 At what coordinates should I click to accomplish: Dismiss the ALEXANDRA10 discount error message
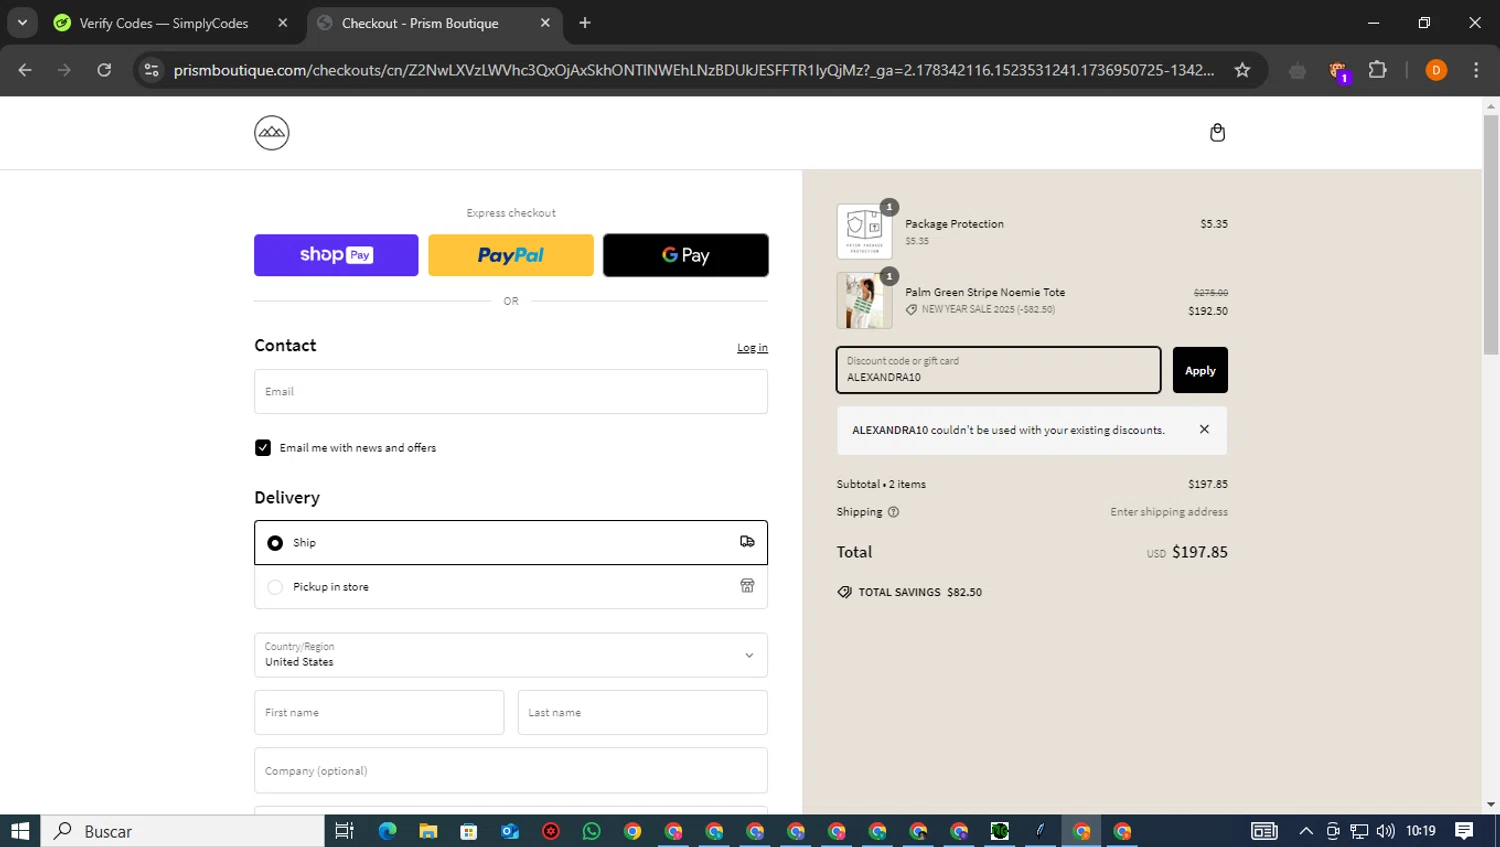point(1204,429)
